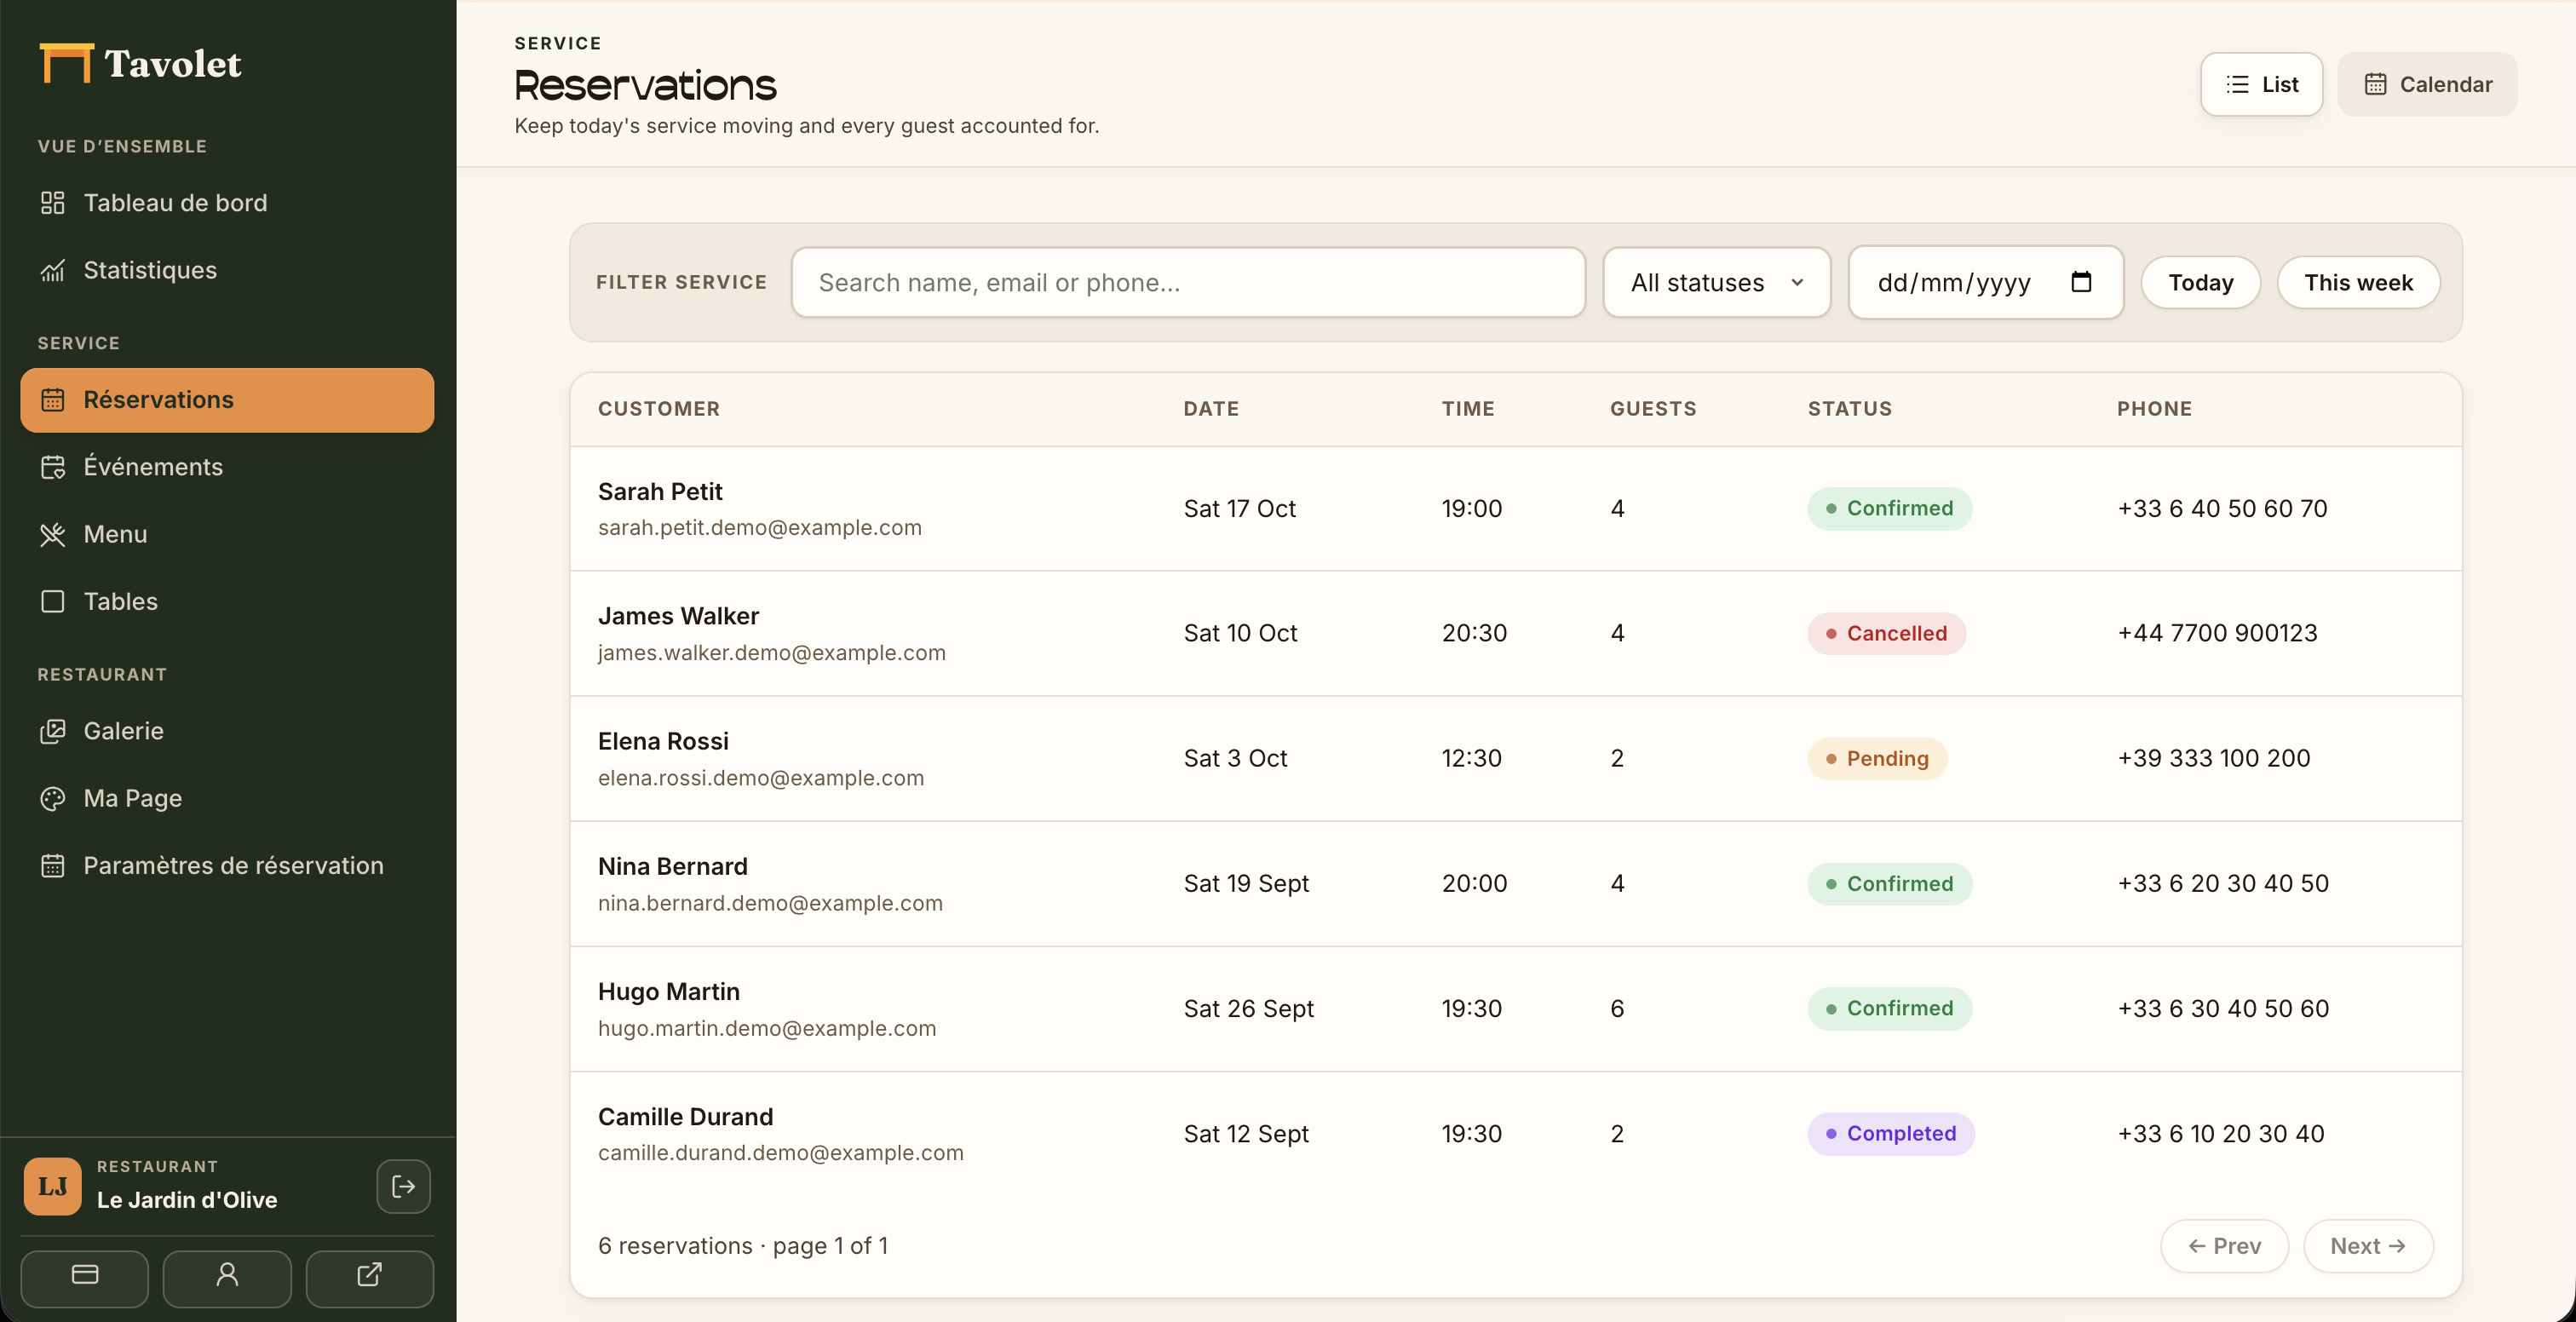Toggle the This week filter
Screen dimensions: 2576x1322
(x=2358, y=282)
